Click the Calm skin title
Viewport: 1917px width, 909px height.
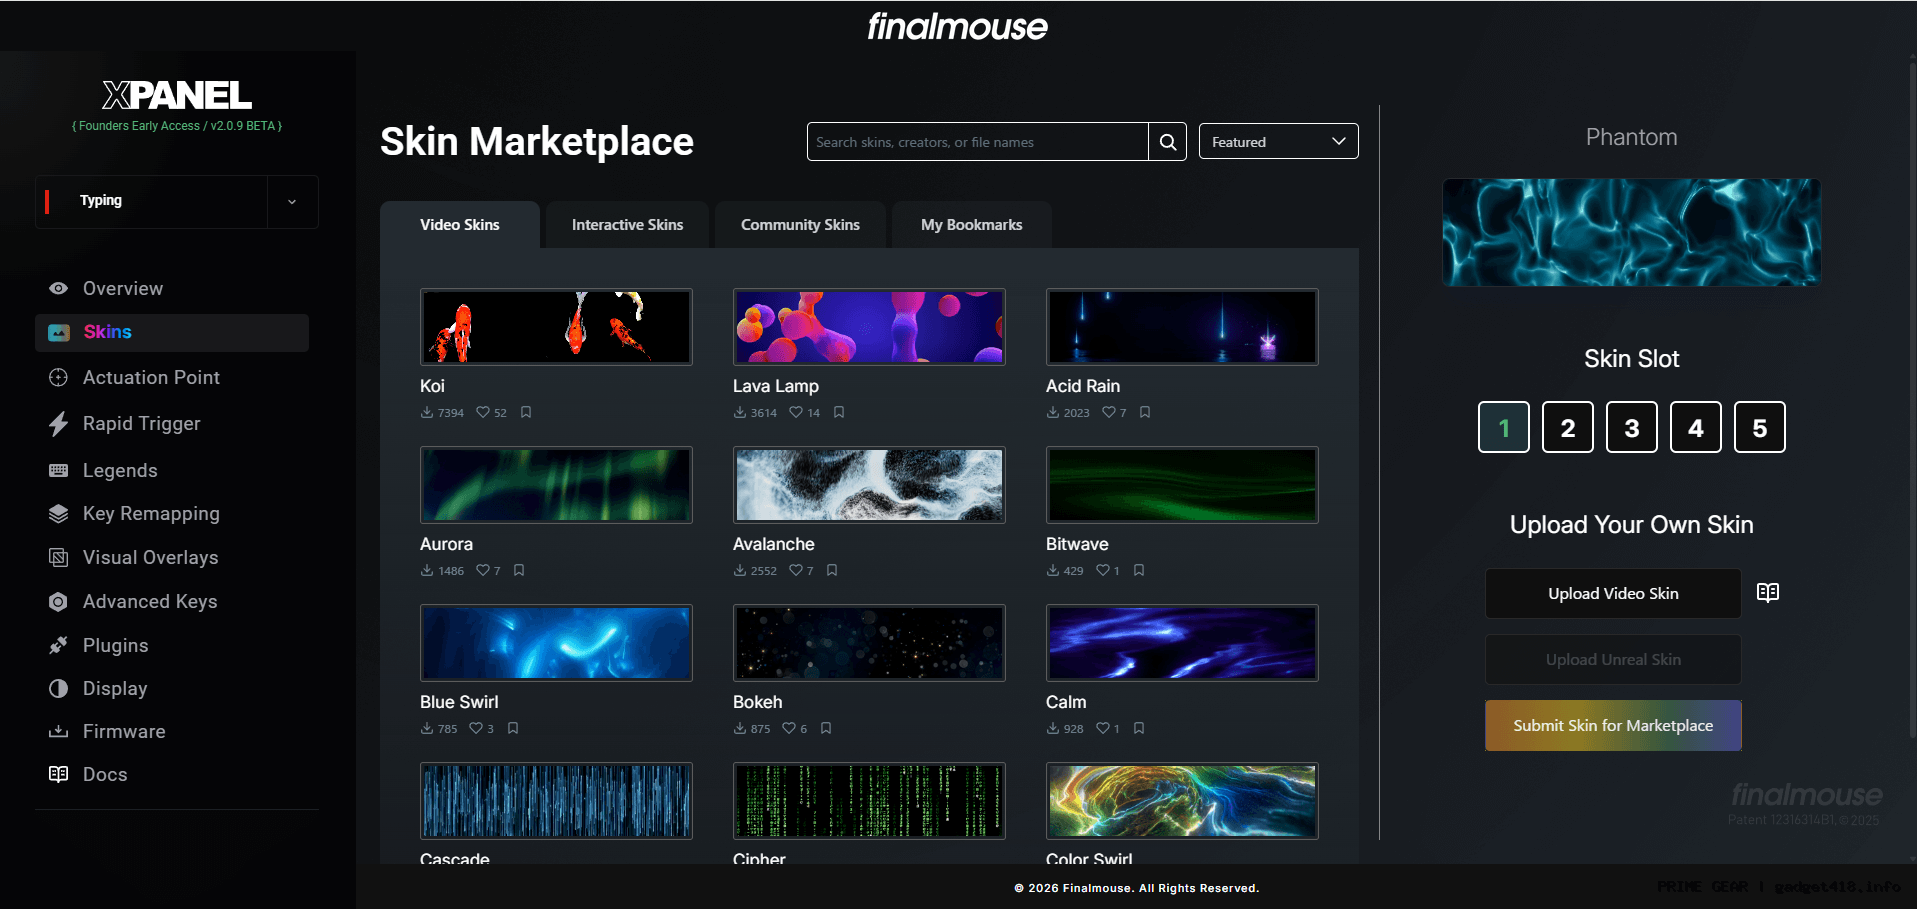[1066, 702]
